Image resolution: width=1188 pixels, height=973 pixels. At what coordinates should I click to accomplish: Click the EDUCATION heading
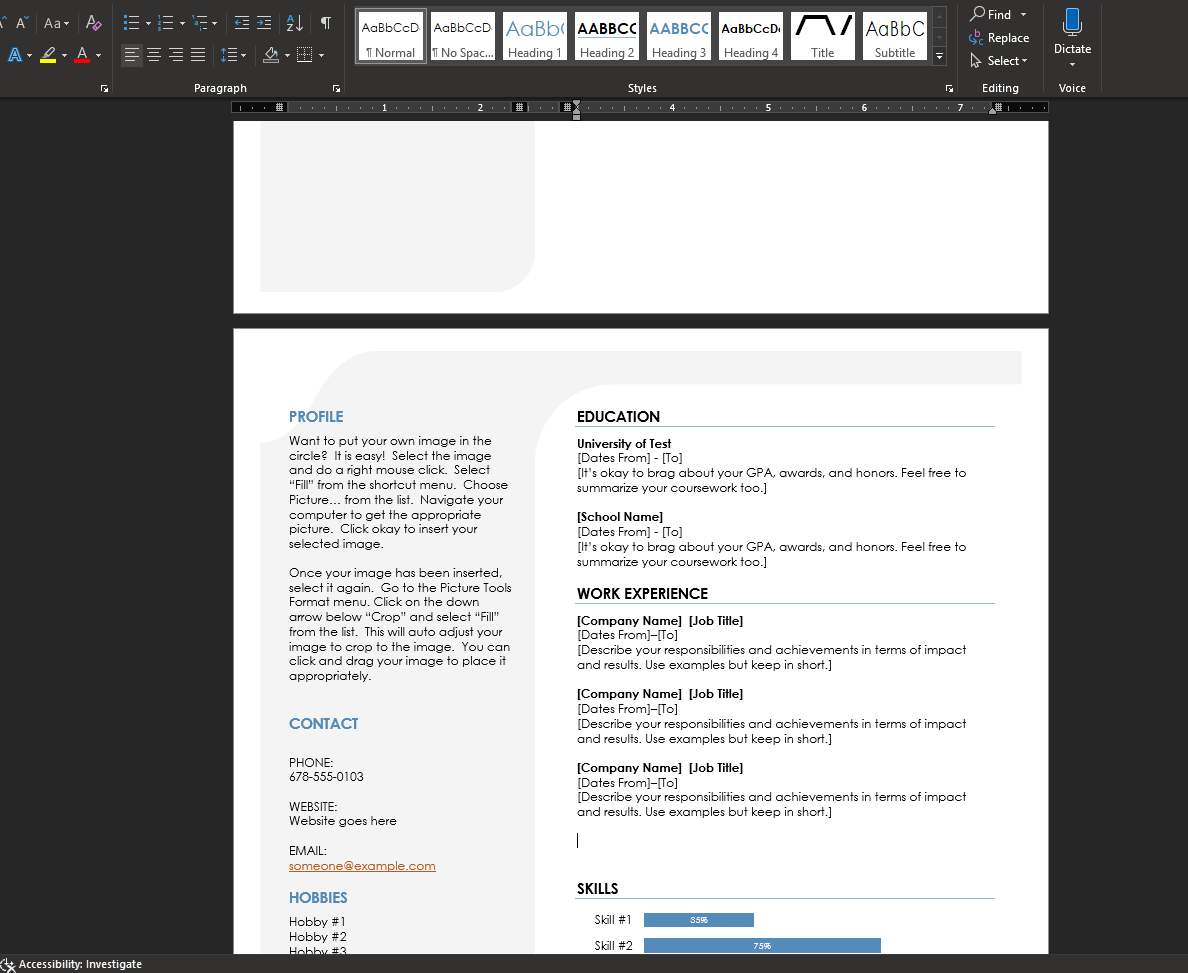(618, 417)
